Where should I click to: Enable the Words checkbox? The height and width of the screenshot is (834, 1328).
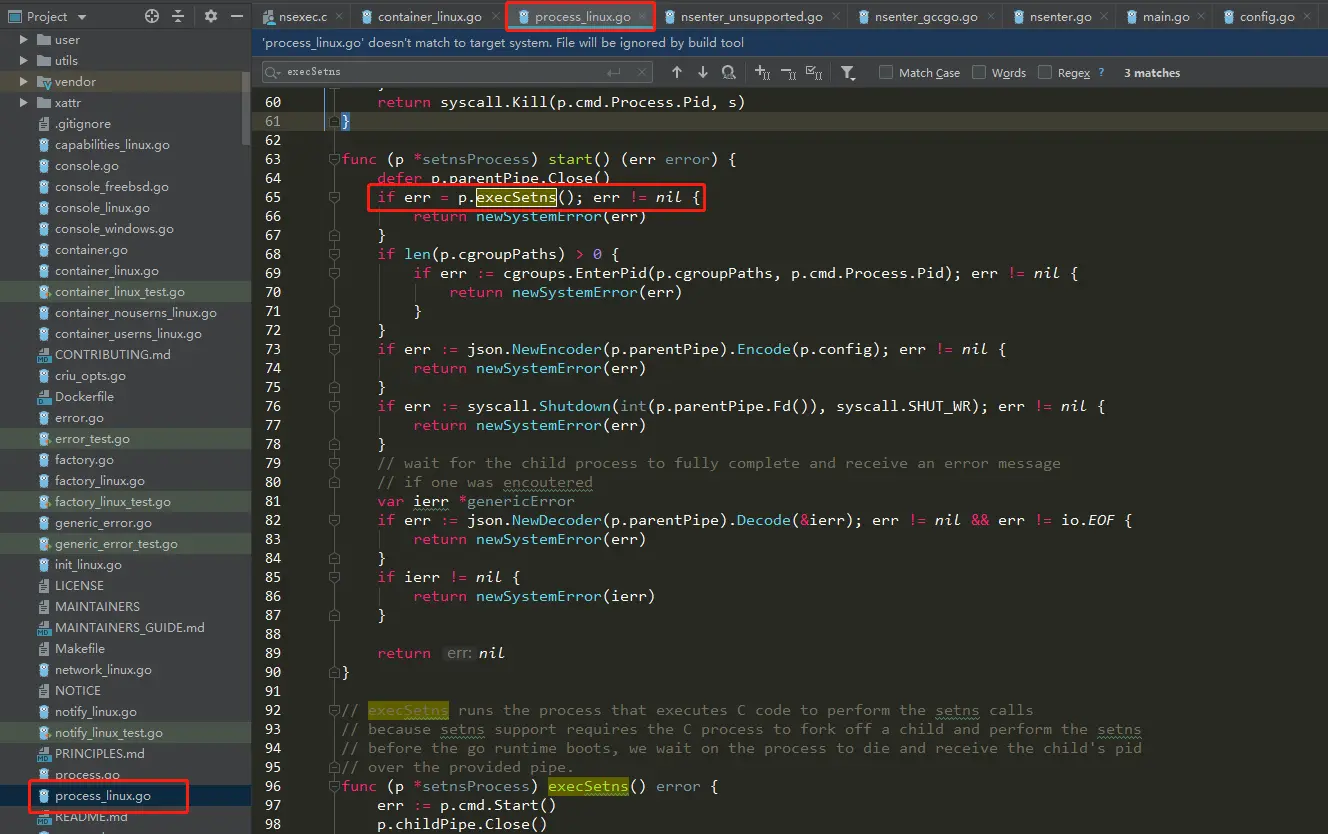click(979, 72)
